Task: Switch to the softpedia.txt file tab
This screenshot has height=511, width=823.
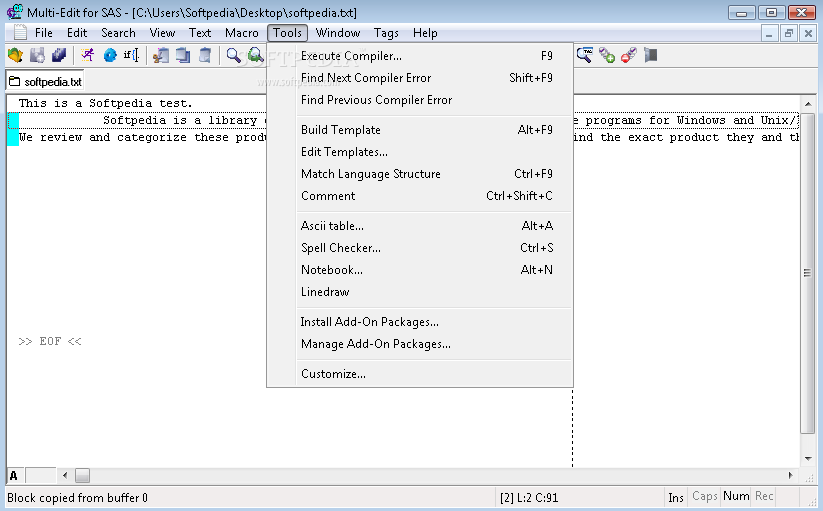Action: (x=45, y=81)
